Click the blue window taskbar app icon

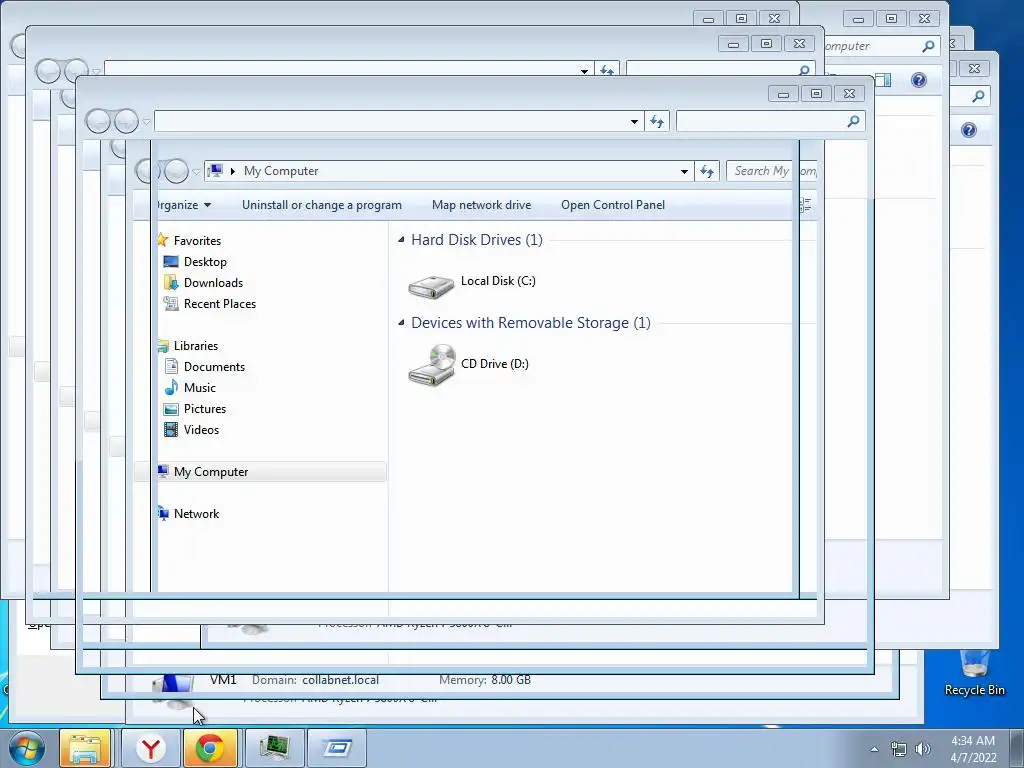[337, 748]
